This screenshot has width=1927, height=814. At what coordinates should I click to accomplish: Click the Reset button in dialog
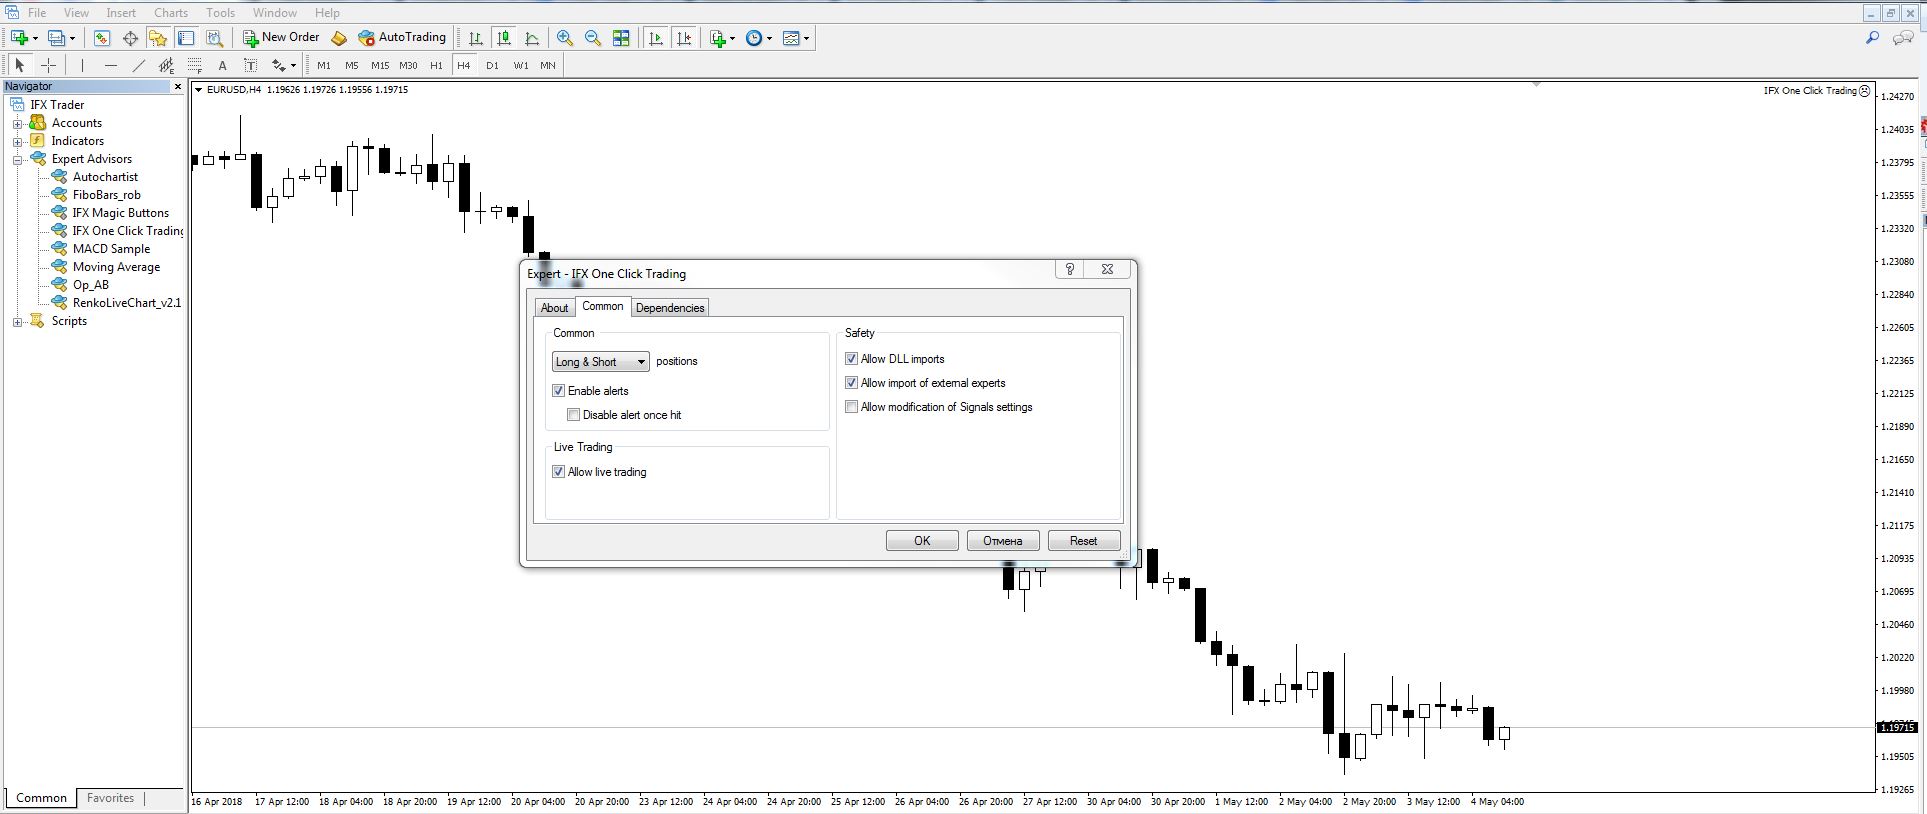(1084, 541)
